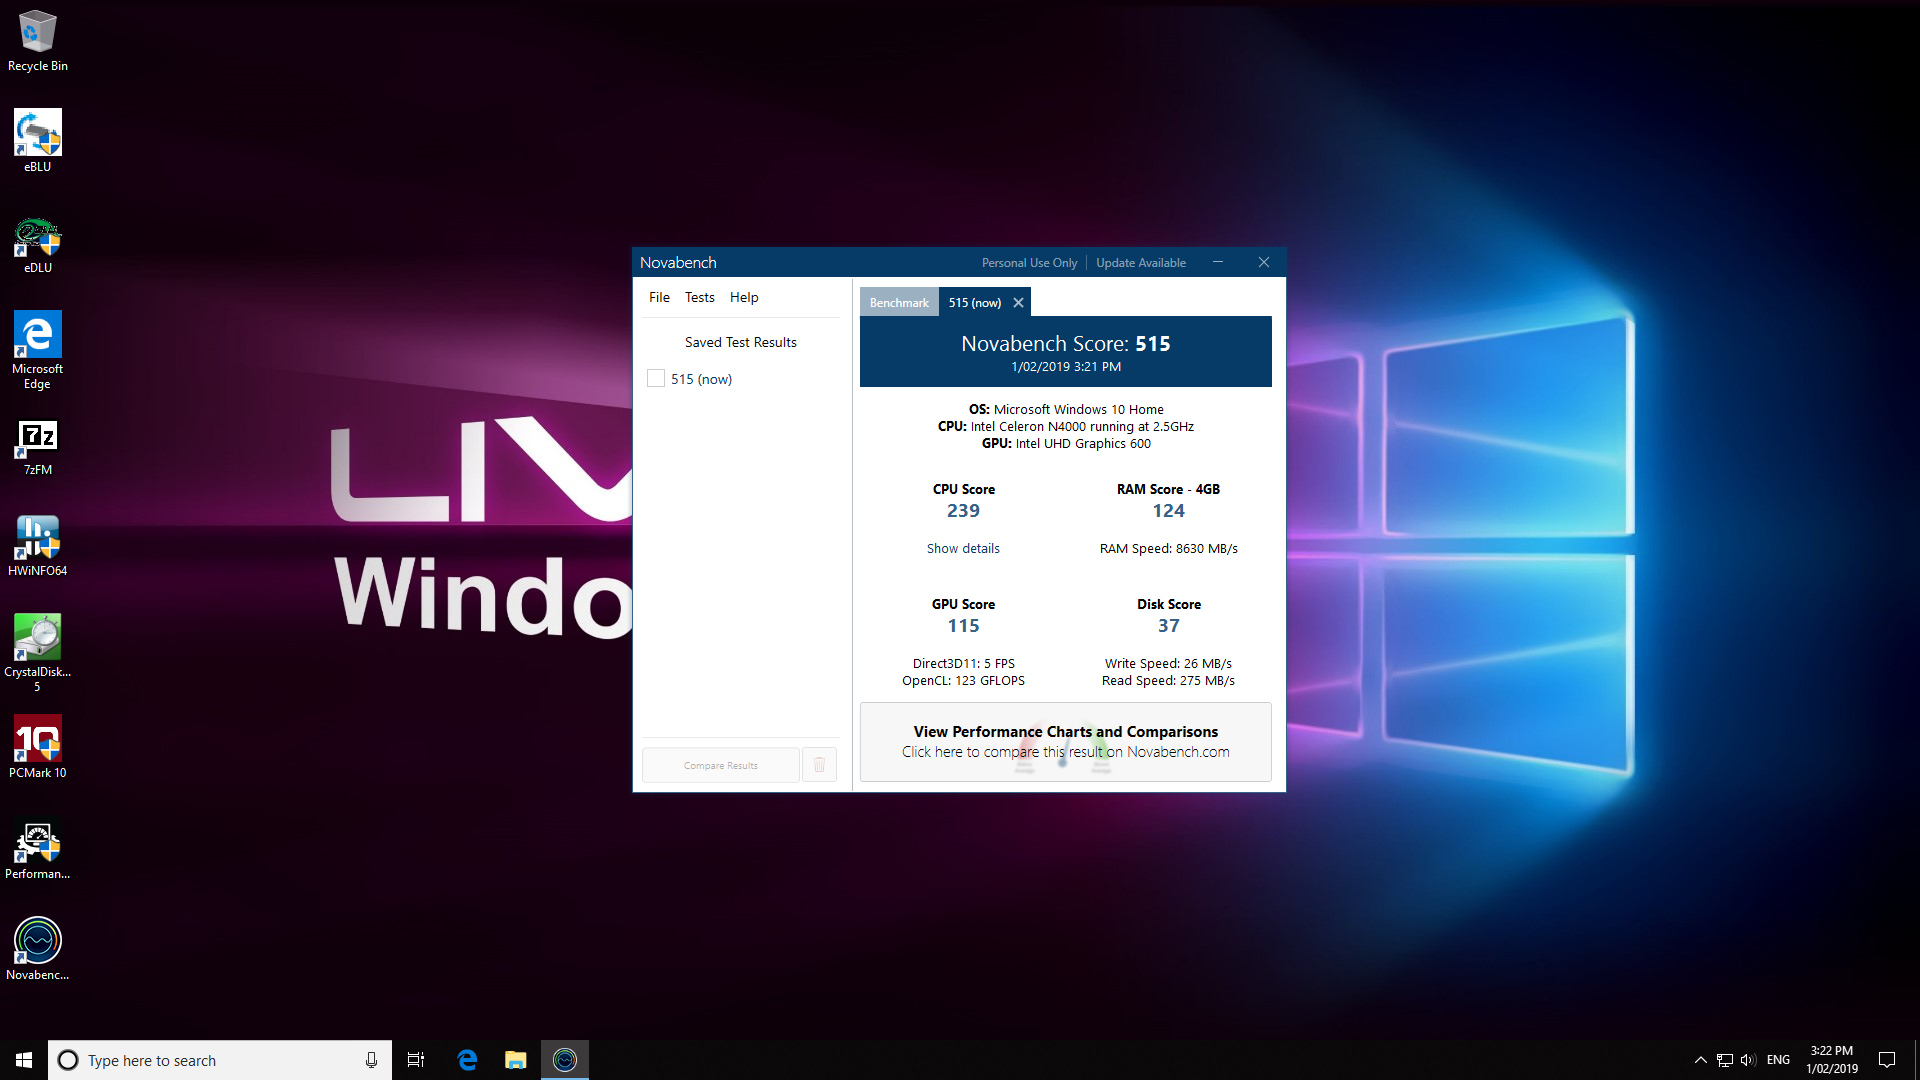The image size is (1920, 1080).
Task: Click the taskbar search input field
Action: point(218,1060)
